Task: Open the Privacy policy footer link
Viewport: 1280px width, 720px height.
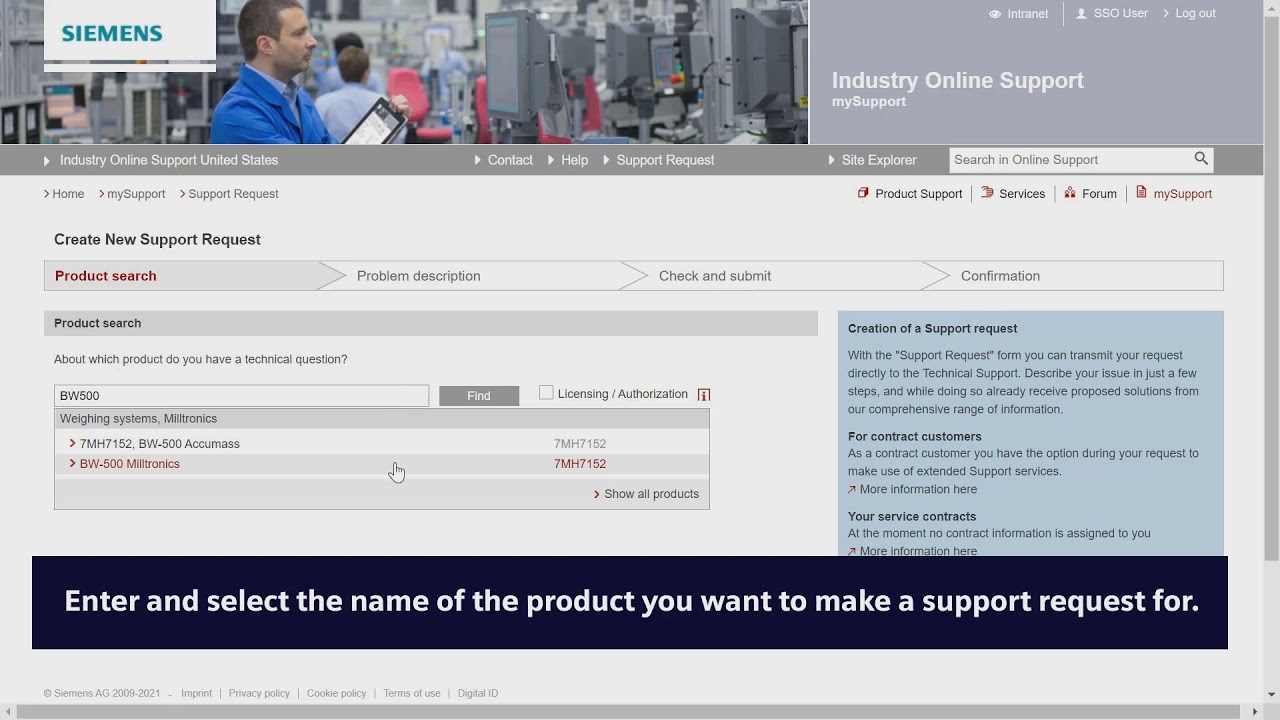Action: pyautogui.click(x=259, y=693)
